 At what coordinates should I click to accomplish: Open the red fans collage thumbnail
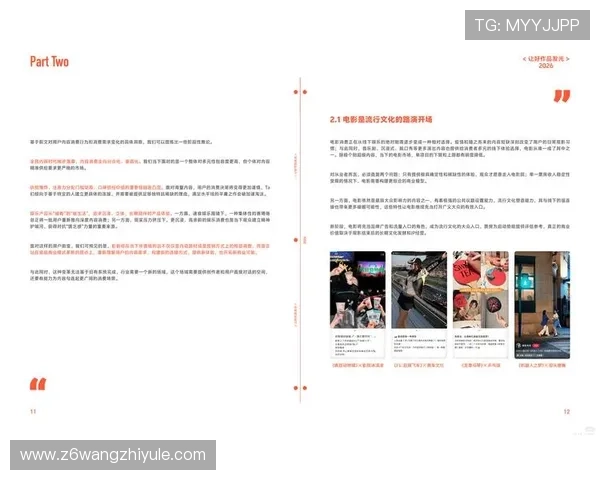[x=481, y=290]
